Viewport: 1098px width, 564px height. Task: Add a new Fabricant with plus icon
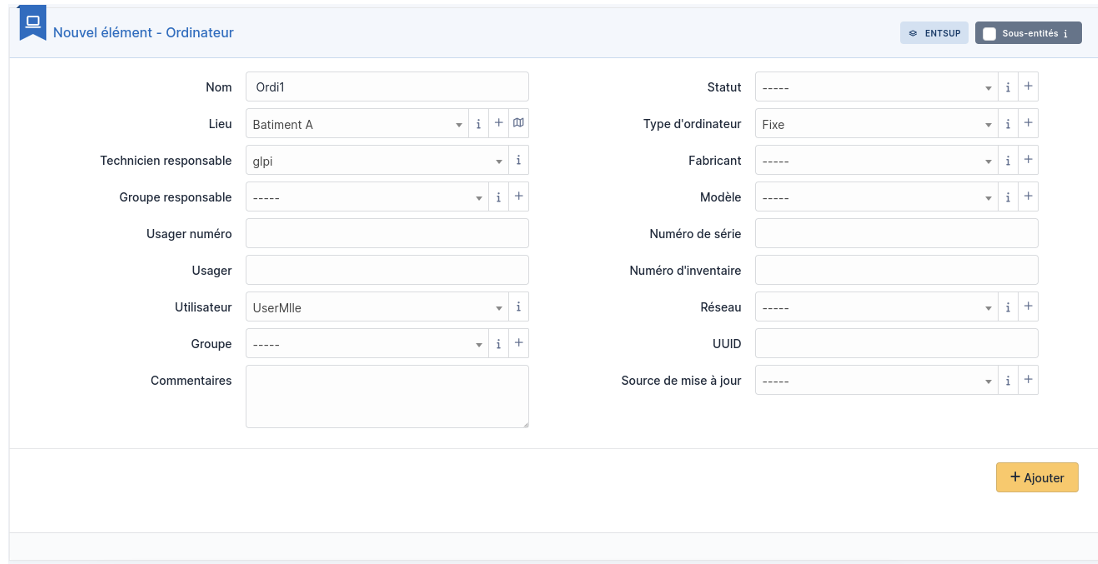pos(1028,161)
